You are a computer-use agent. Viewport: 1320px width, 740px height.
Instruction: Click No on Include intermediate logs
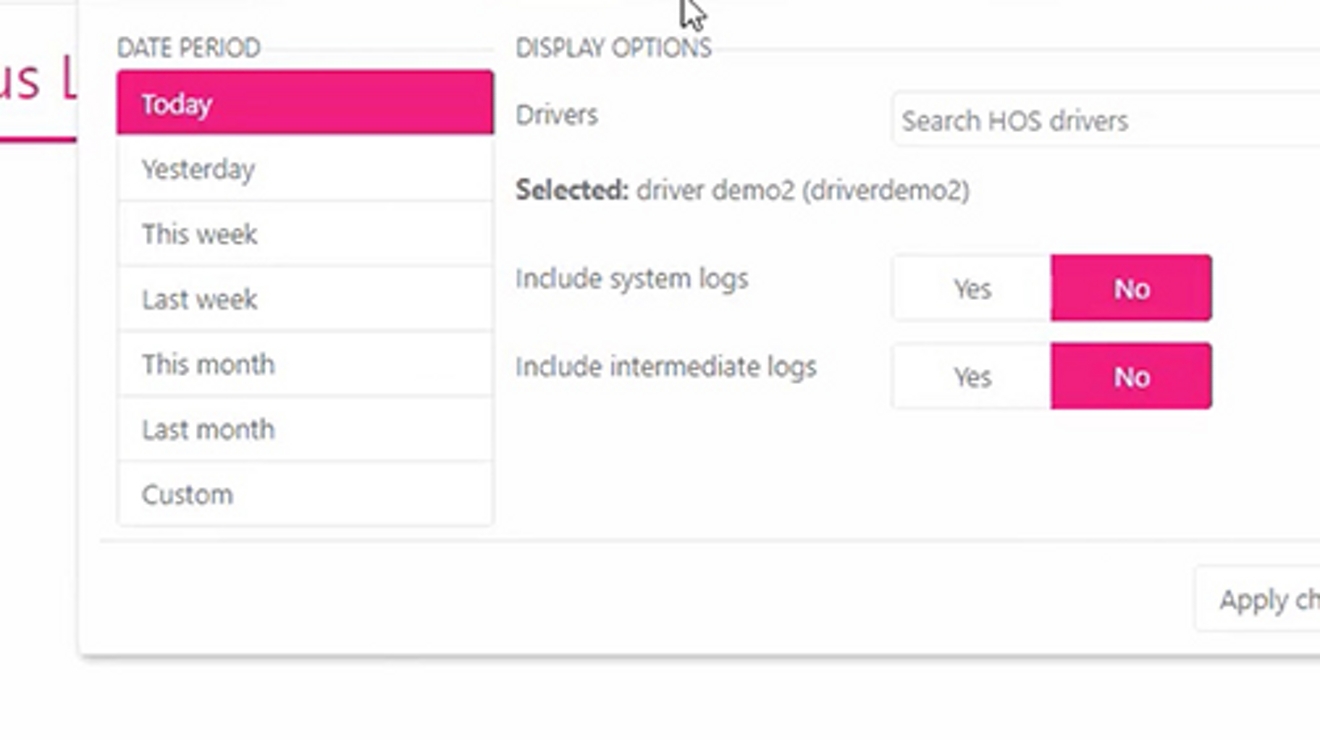[x=1130, y=377]
